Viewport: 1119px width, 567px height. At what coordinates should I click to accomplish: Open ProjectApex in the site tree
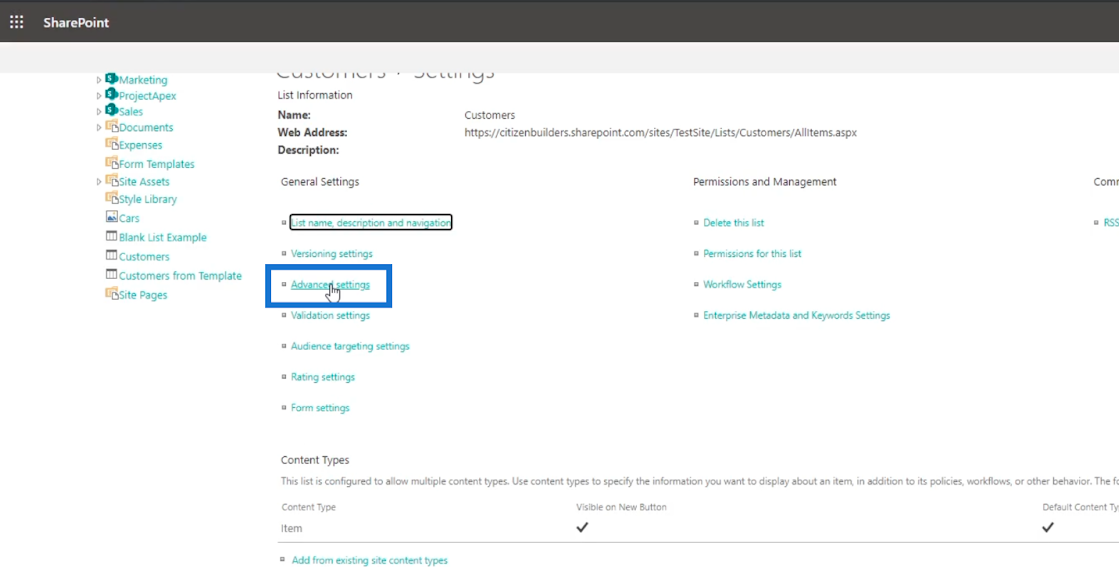point(147,96)
